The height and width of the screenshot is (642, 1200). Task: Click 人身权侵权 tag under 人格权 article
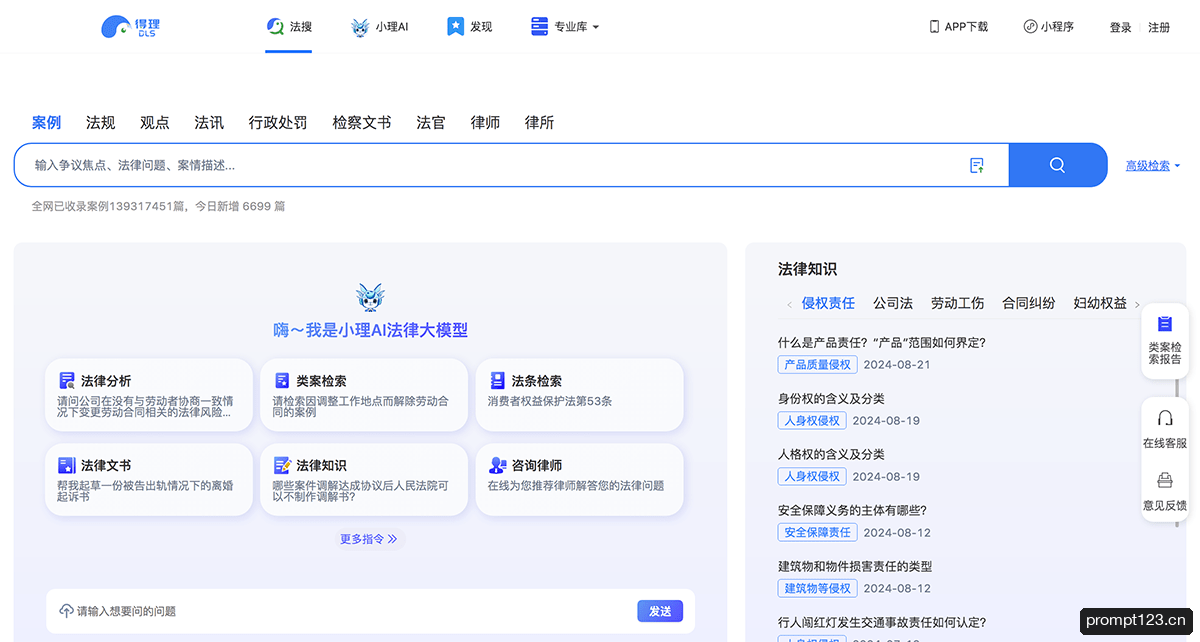812,477
